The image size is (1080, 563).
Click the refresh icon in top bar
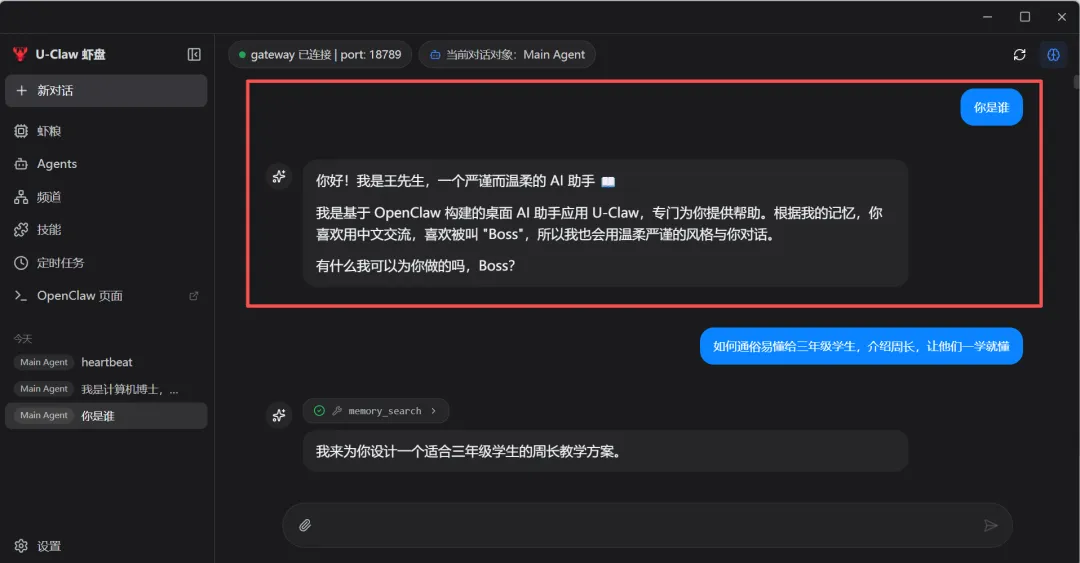pos(1019,54)
